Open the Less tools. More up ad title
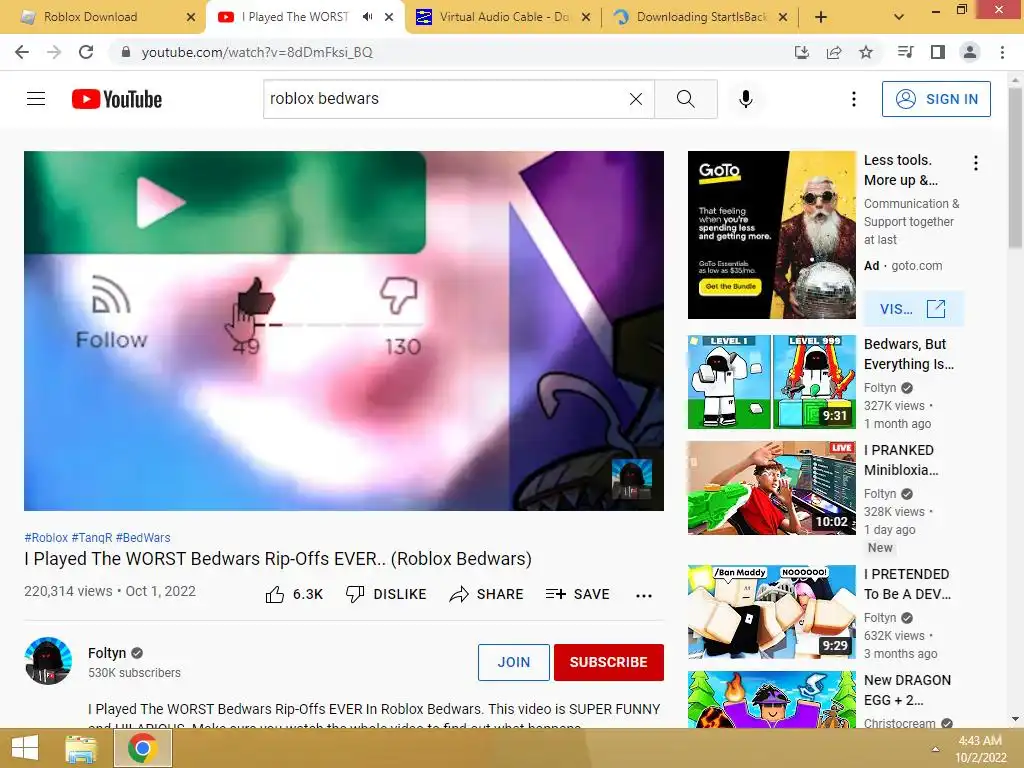The height and width of the screenshot is (768, 1024). 901,170
